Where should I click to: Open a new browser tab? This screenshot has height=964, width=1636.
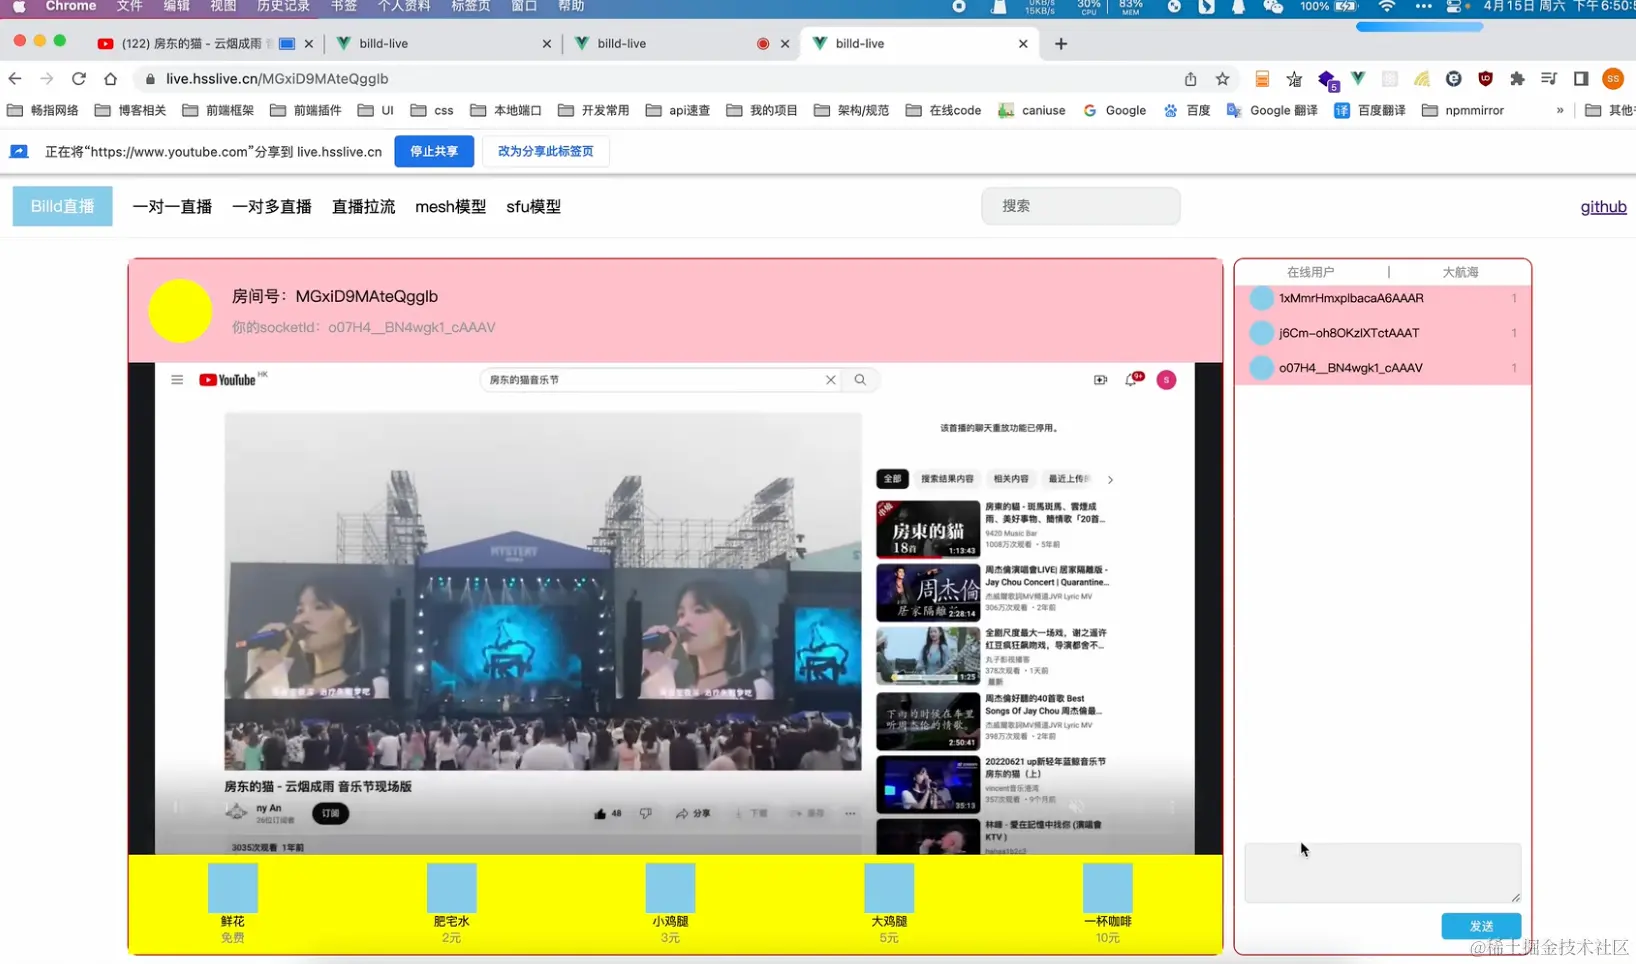click(1061, 44)
